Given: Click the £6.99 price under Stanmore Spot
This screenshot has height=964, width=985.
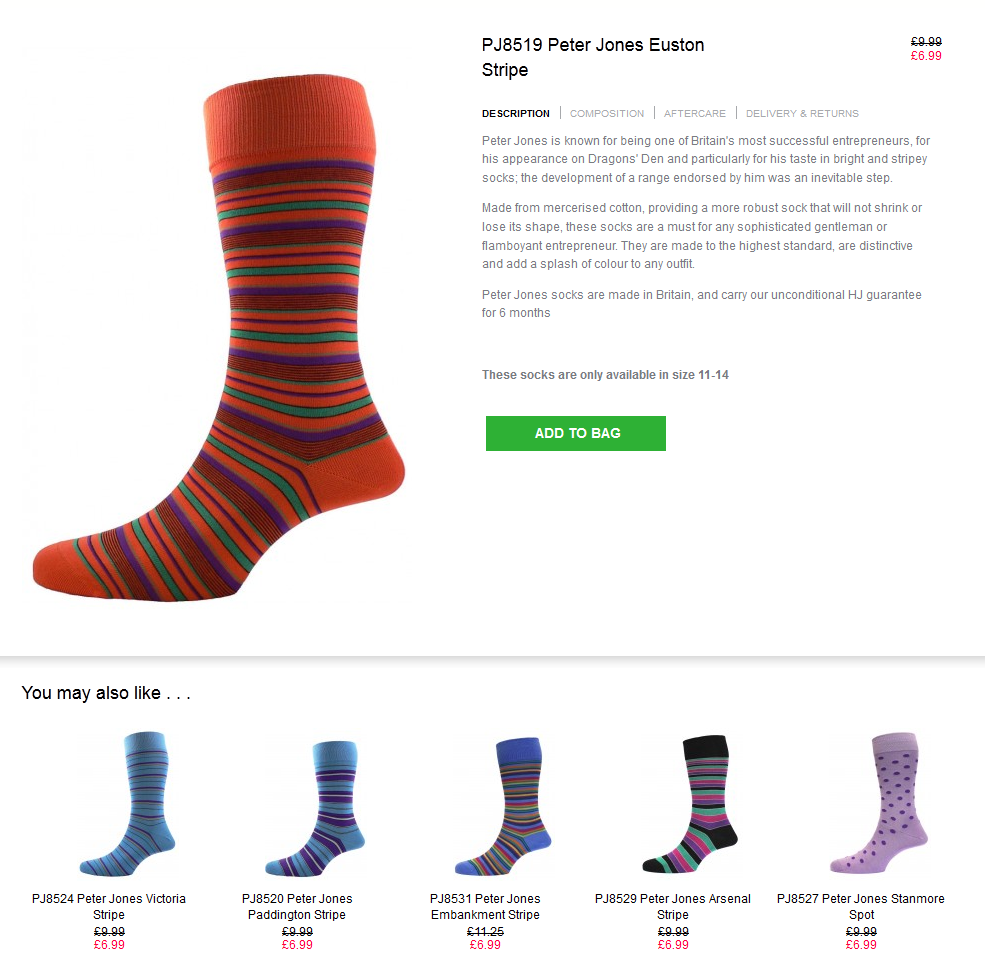Looking at the screenshot, I should pos(861,945).
